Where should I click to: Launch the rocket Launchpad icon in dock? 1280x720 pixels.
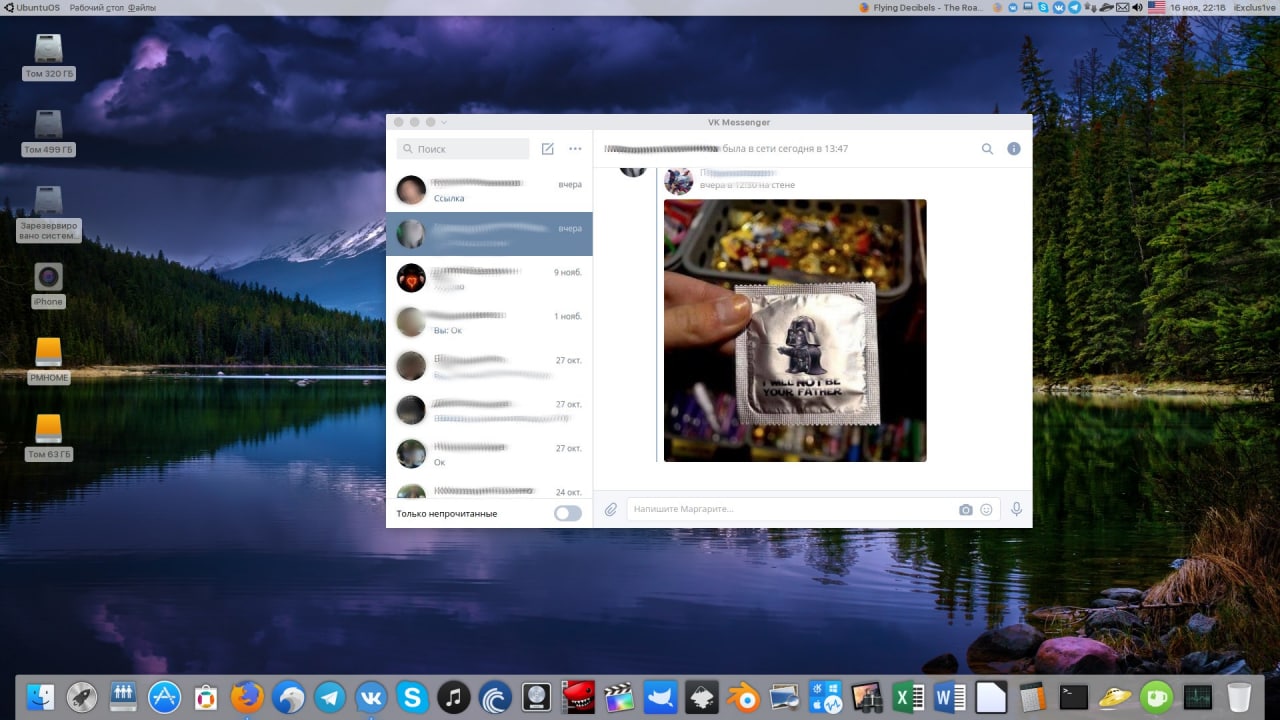82,697
